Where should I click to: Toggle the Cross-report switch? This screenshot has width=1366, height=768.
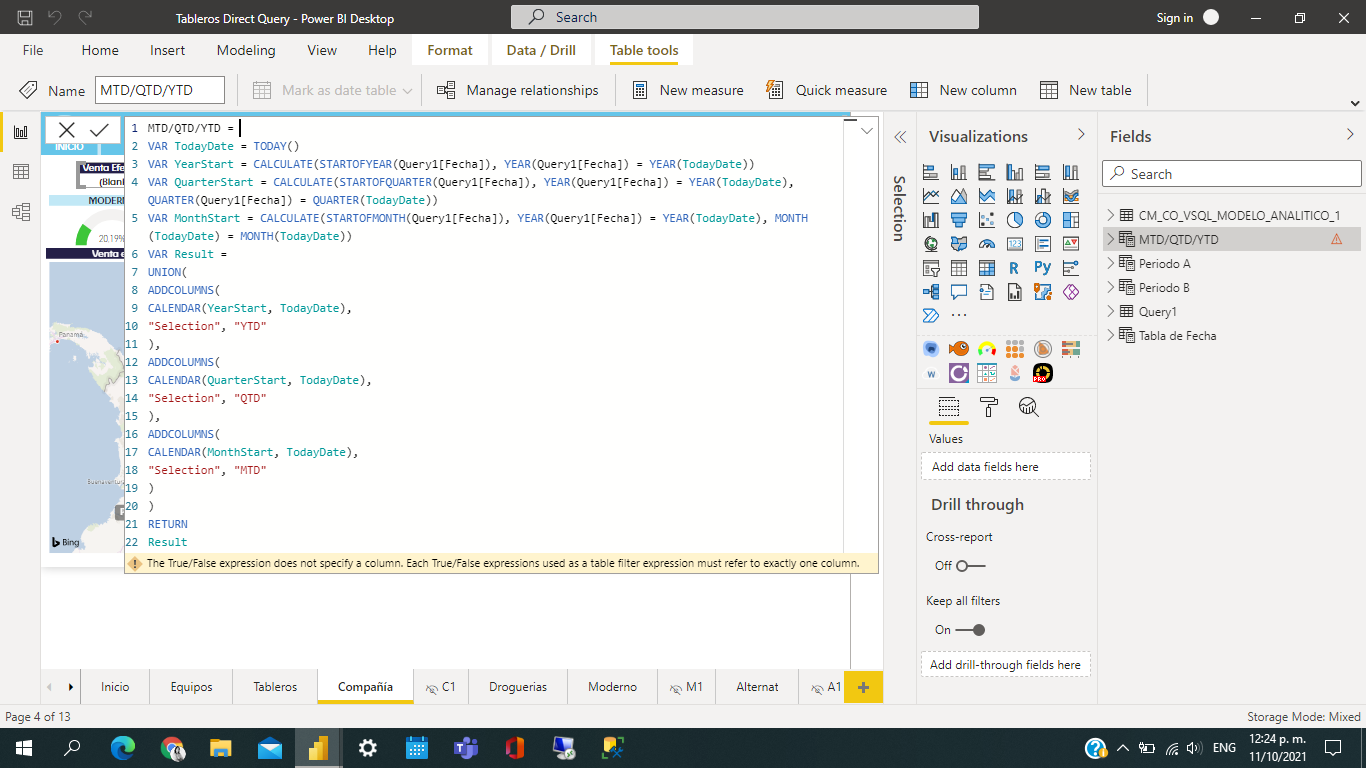click(970, 566)
